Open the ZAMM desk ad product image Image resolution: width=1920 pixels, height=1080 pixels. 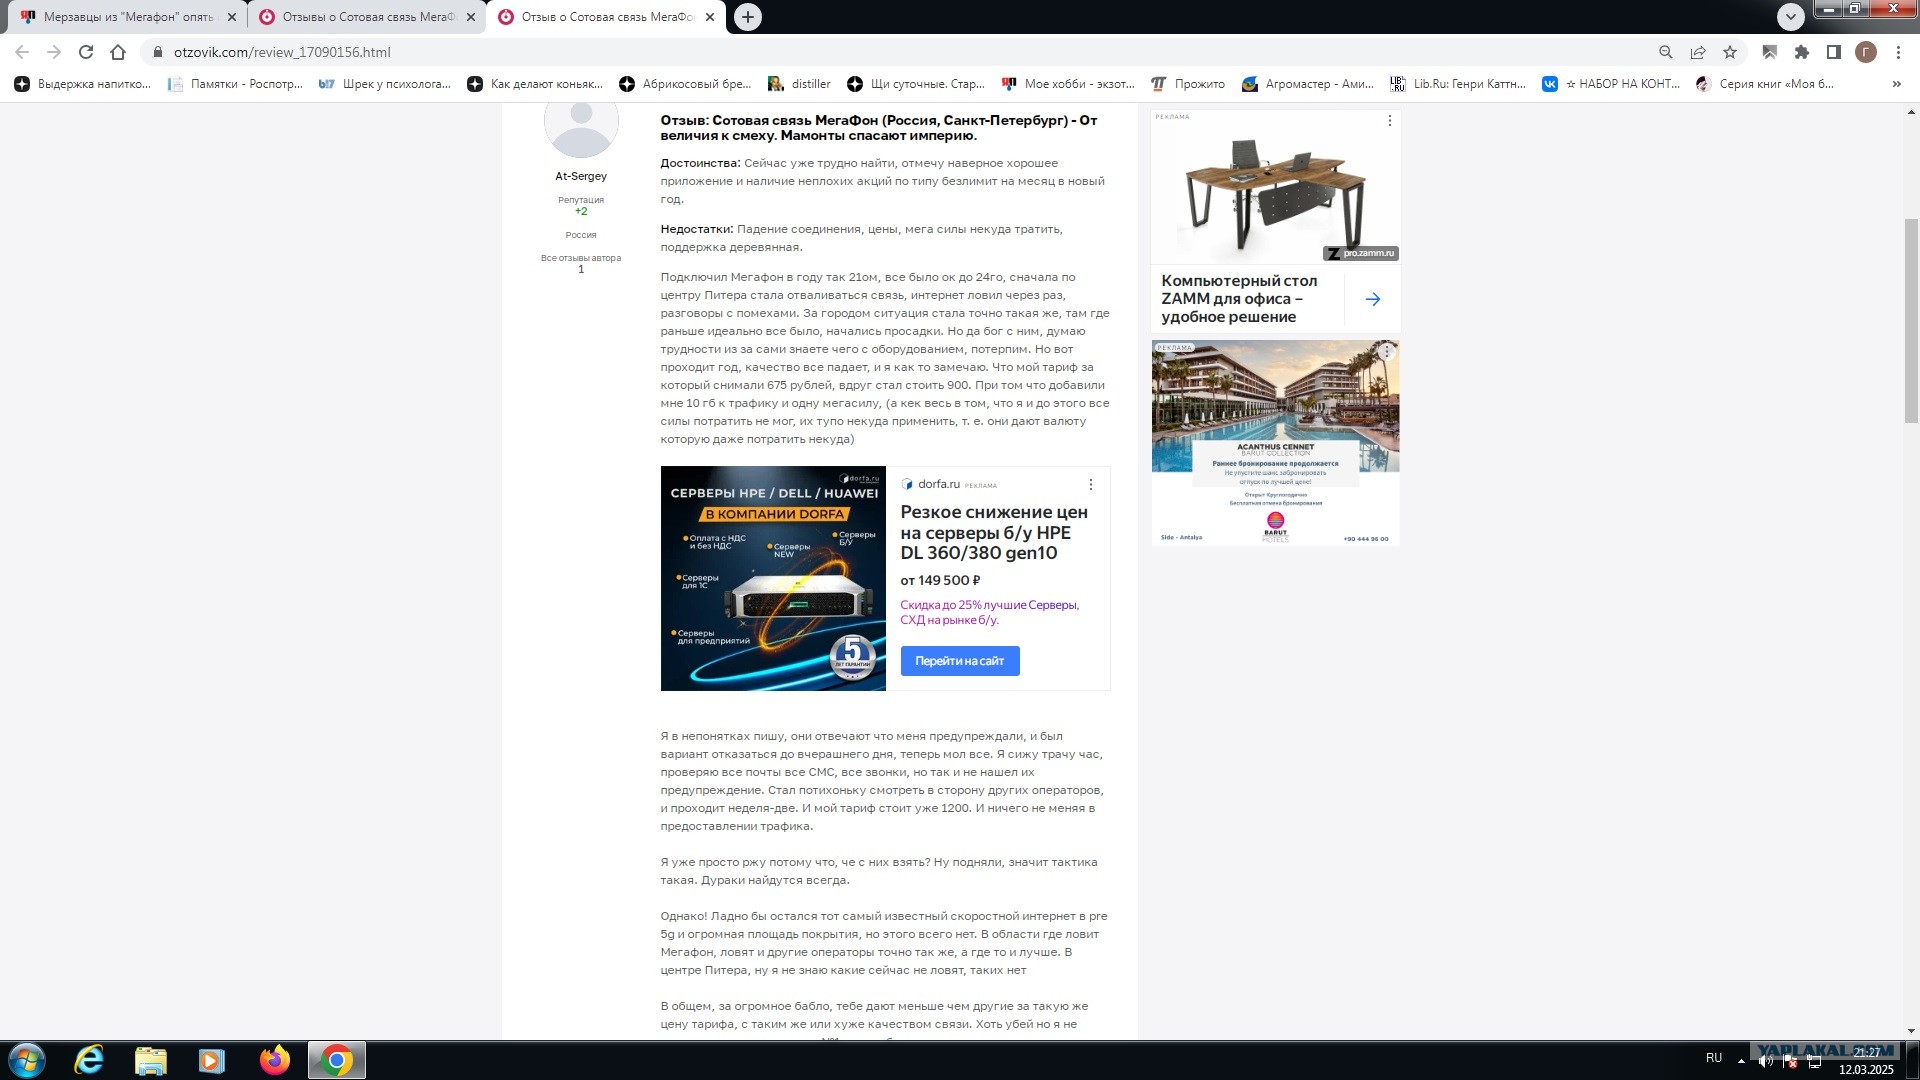point(1275,188)
